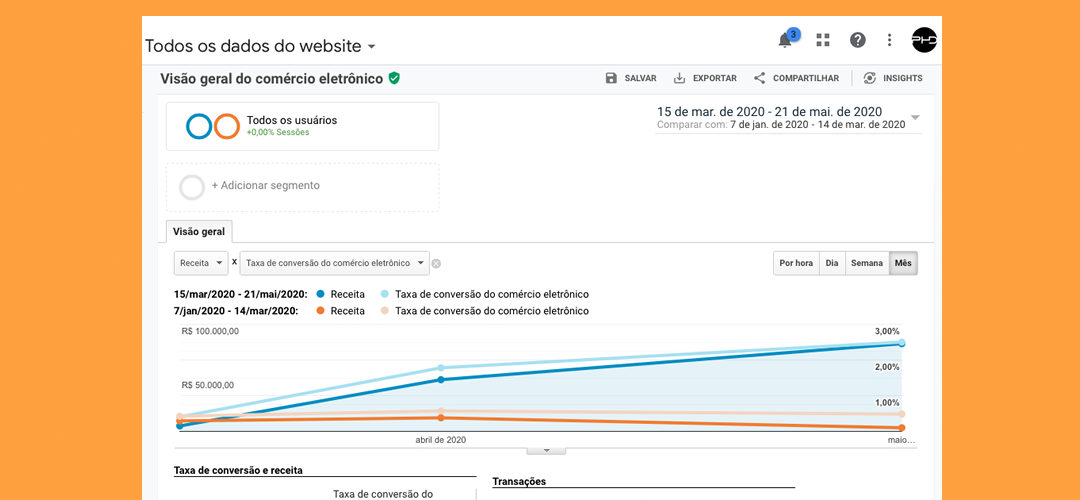Click the Transações section heading
The height and width of the screenshot is (500, 1080).
pyautogui.click(x=519, y=481)
